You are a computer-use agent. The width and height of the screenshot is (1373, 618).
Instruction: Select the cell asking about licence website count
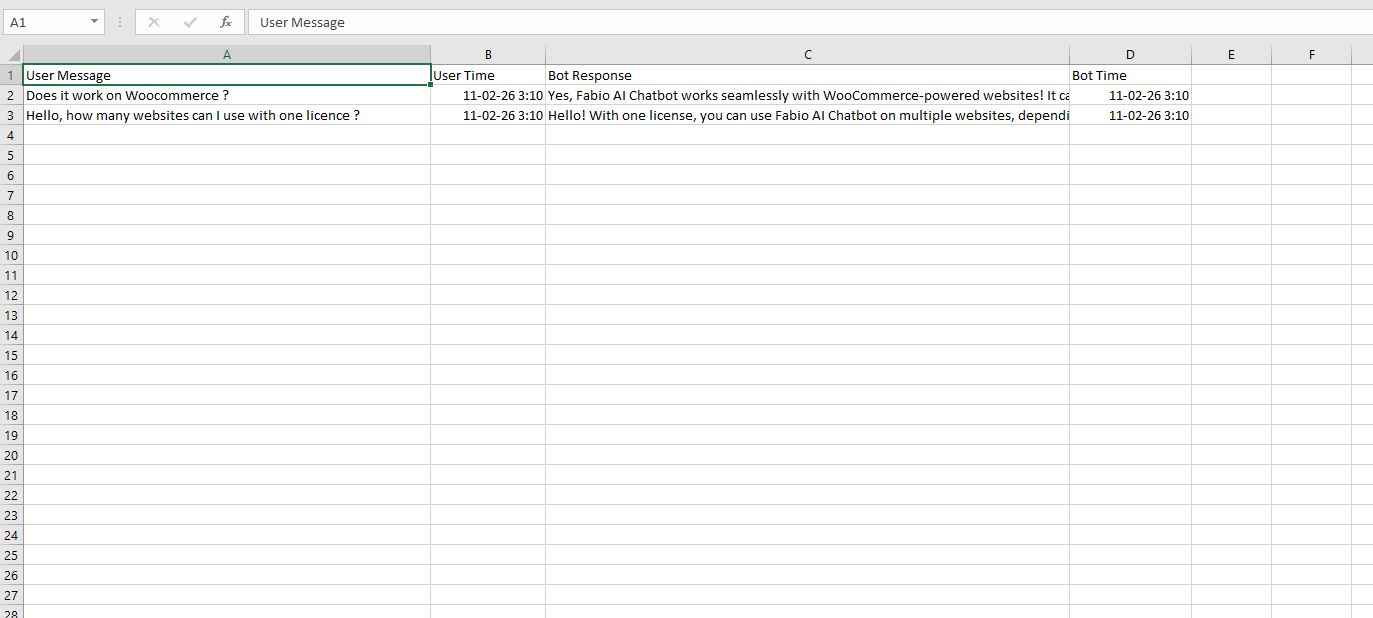pyautogui.click(x=227, y=114)
